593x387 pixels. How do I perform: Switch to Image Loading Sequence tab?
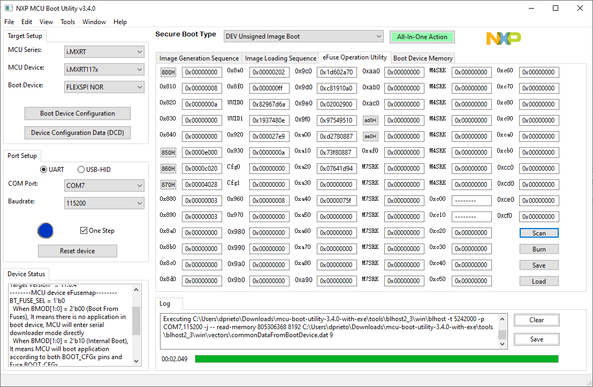[280, 58]
